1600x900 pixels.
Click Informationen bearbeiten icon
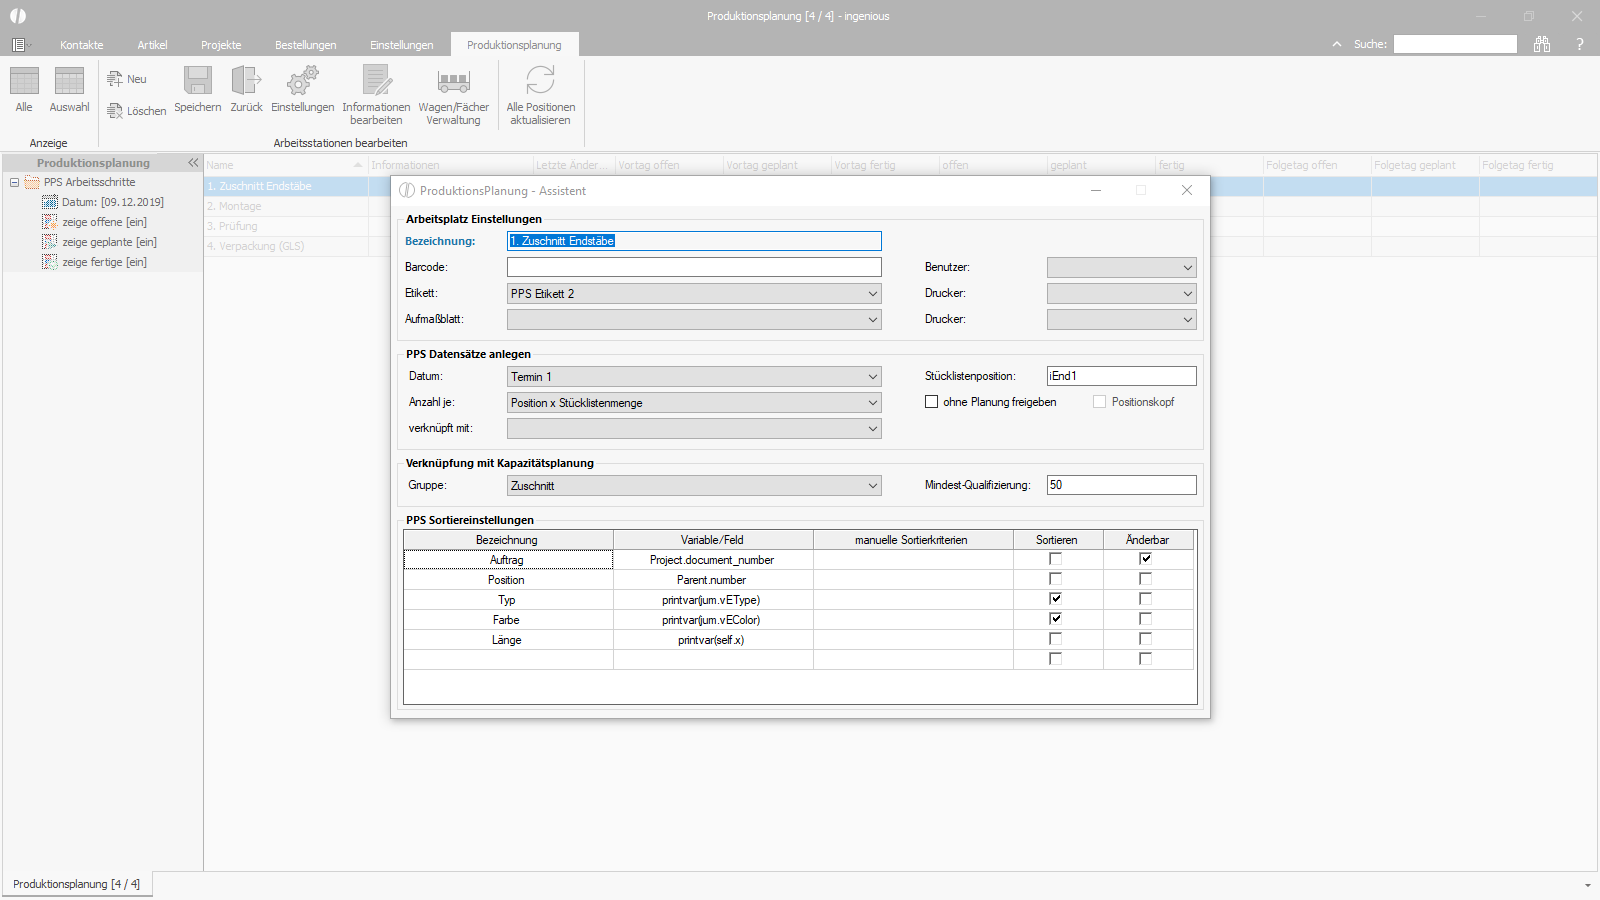coord(376,81)
